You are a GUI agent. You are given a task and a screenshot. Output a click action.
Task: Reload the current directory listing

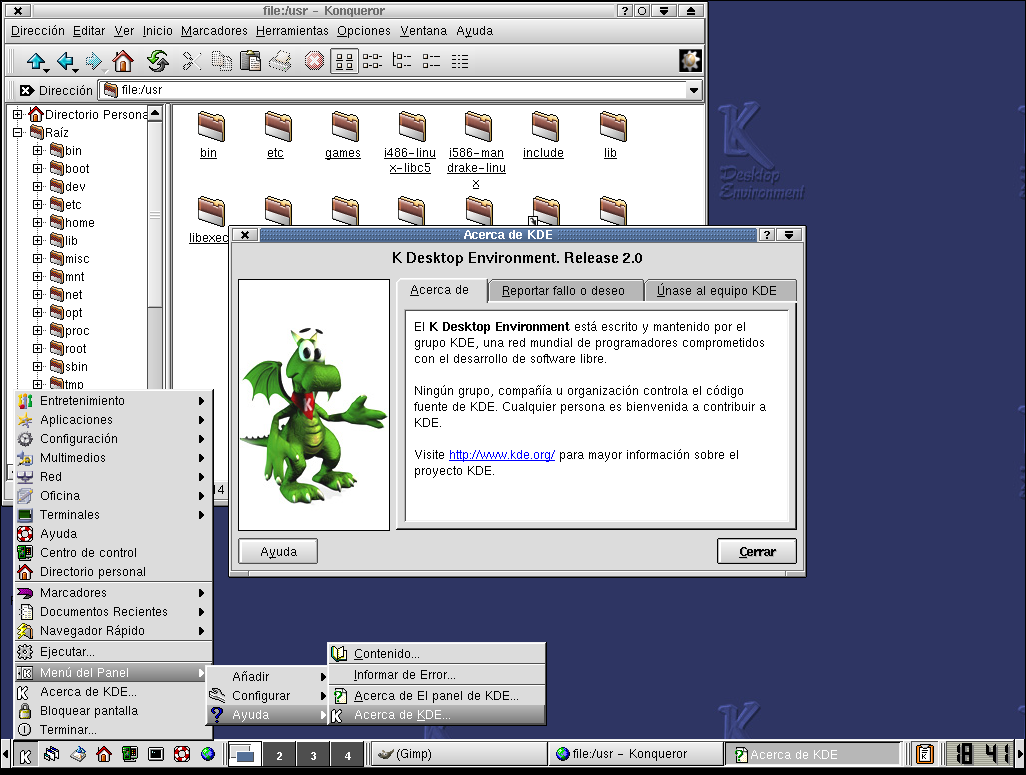coord(158,61)
